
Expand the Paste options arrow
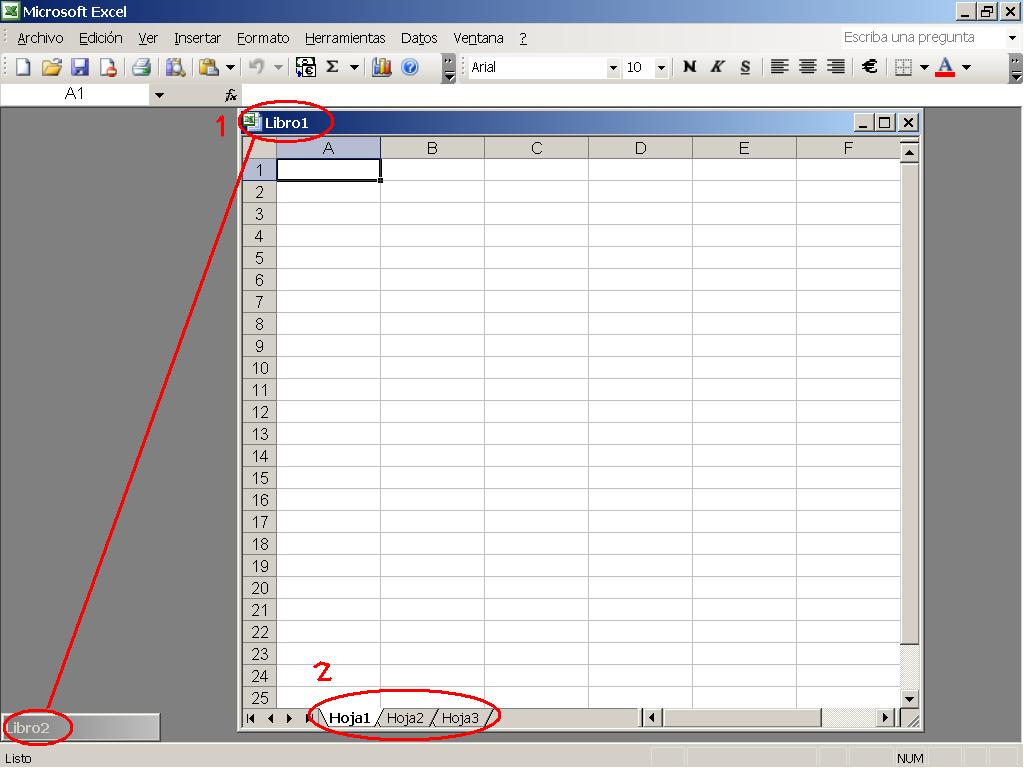[x=230, y=67]
